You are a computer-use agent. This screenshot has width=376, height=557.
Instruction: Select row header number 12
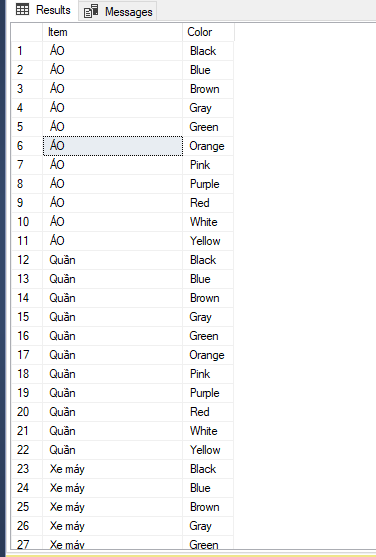click(x=27, y=260)
